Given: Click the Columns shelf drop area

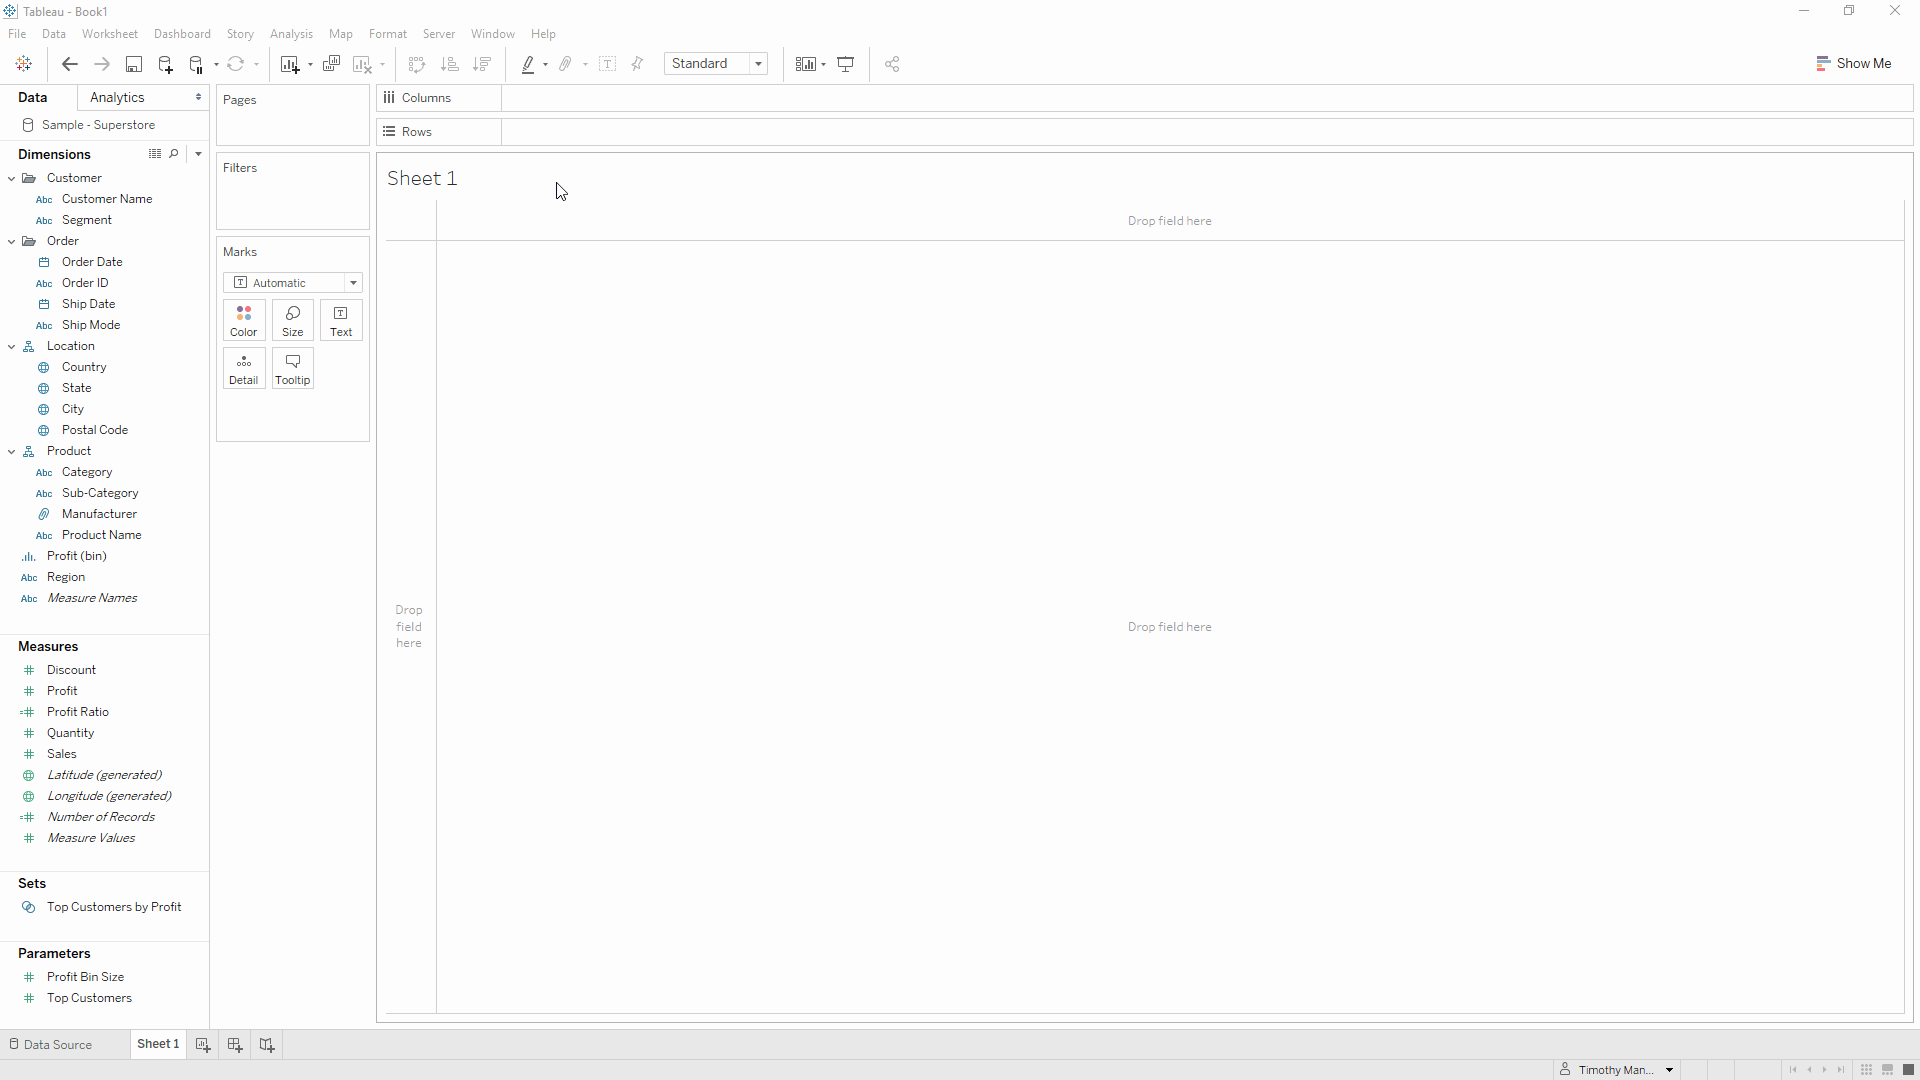Looking at the screenshot, I should pyautogui.click(x=1207, y=98).
